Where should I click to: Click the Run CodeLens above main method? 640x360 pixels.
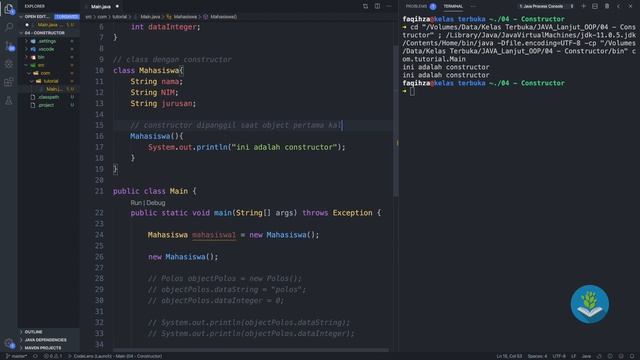(136, 203)
